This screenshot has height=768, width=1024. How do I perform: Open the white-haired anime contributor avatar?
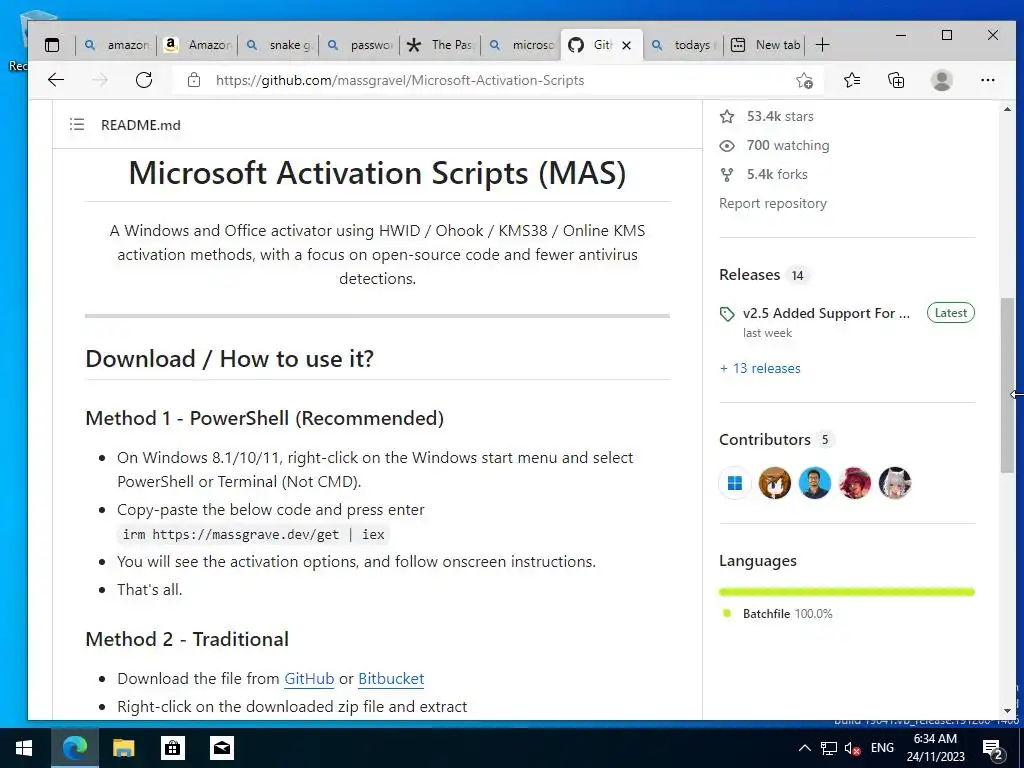895,483
